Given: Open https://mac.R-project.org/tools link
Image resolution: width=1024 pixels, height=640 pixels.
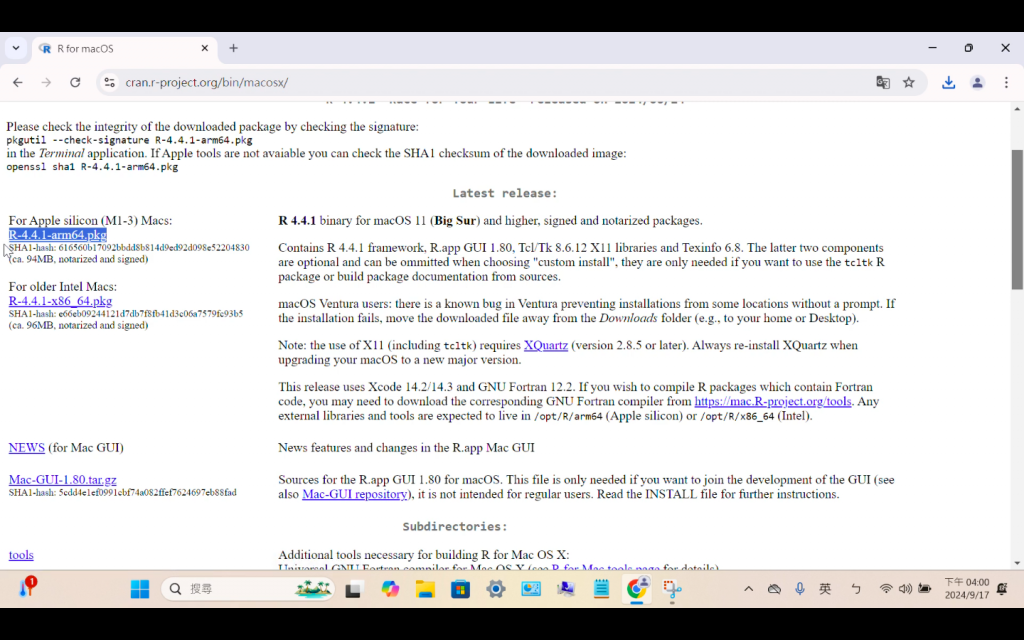Looking at the screenshot, I should (773, 401).
